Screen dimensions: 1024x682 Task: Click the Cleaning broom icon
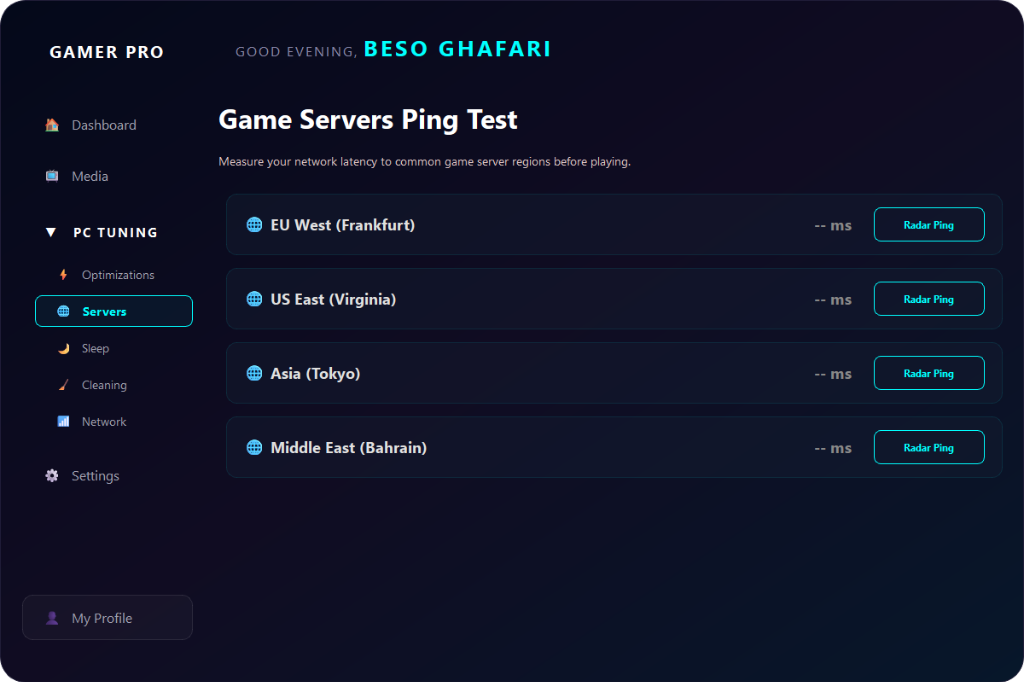pyautogui.click(x=64, y=385)
